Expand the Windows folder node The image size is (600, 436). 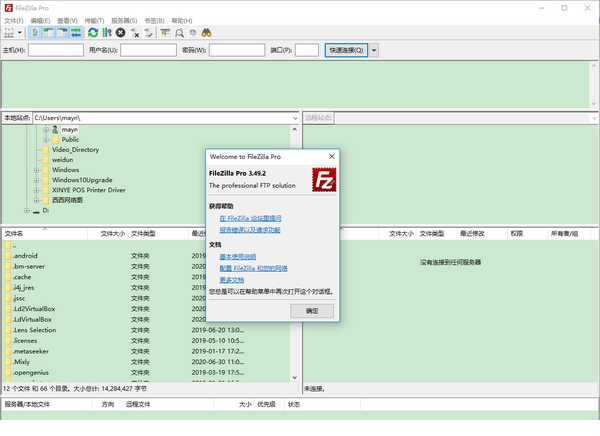[36, 170]
